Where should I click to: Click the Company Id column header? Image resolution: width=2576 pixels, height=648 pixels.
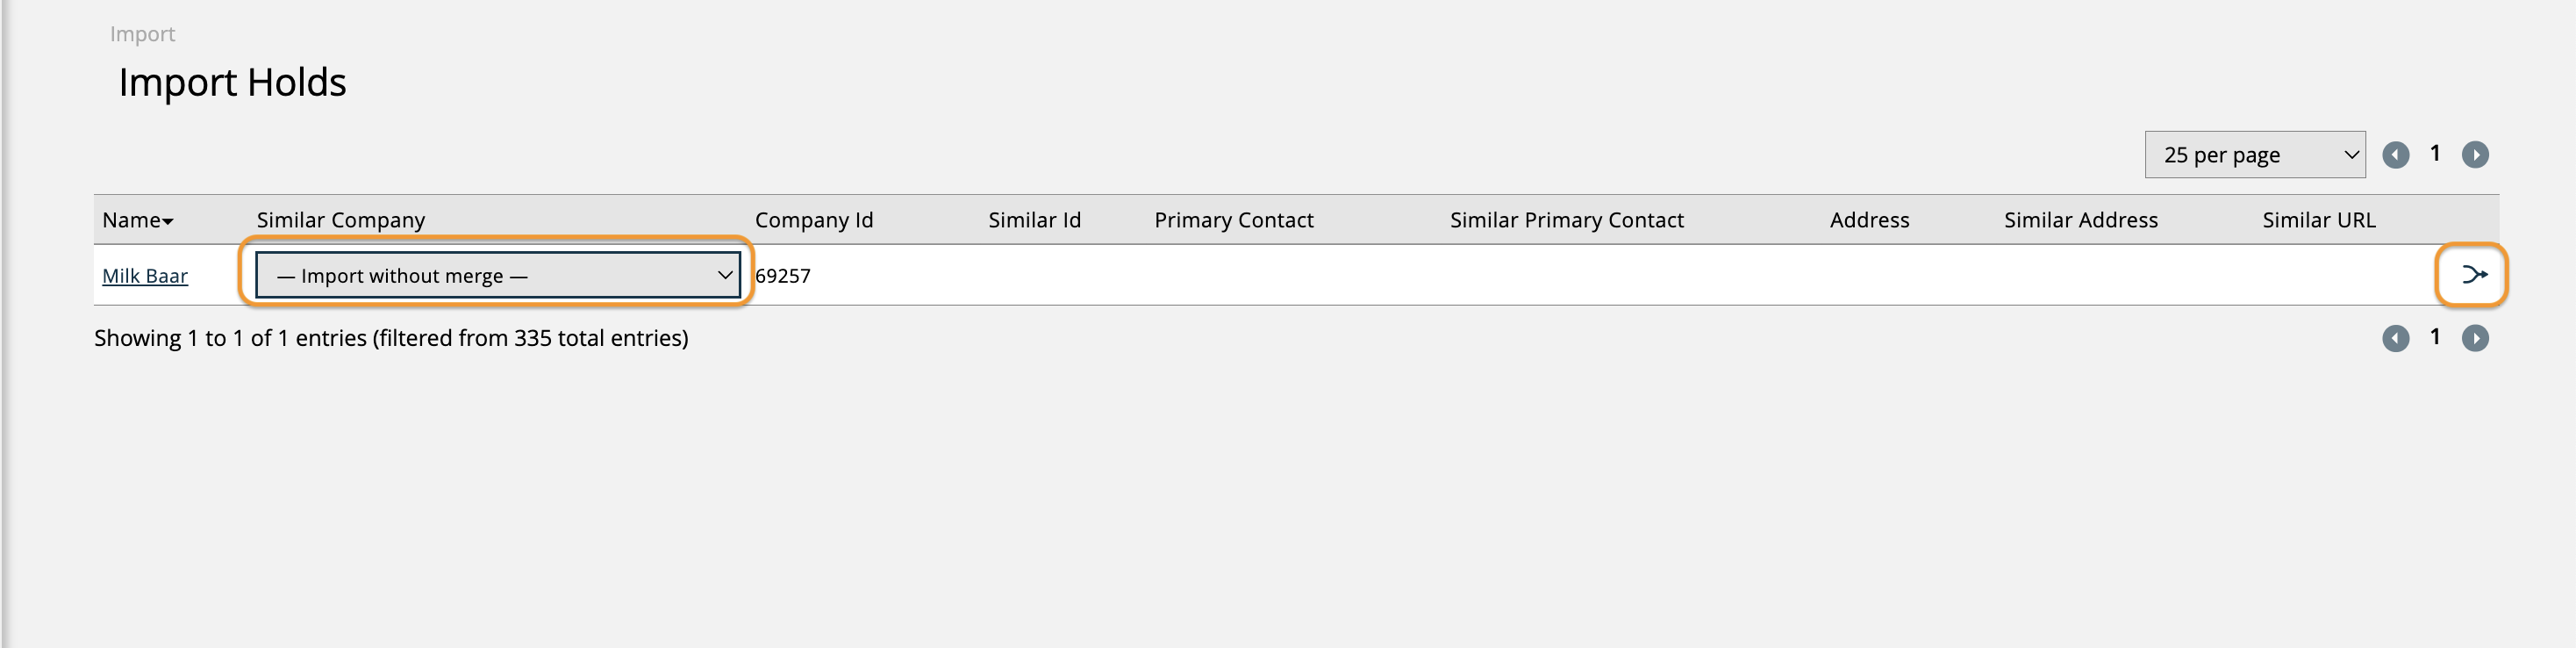point(813,220)
